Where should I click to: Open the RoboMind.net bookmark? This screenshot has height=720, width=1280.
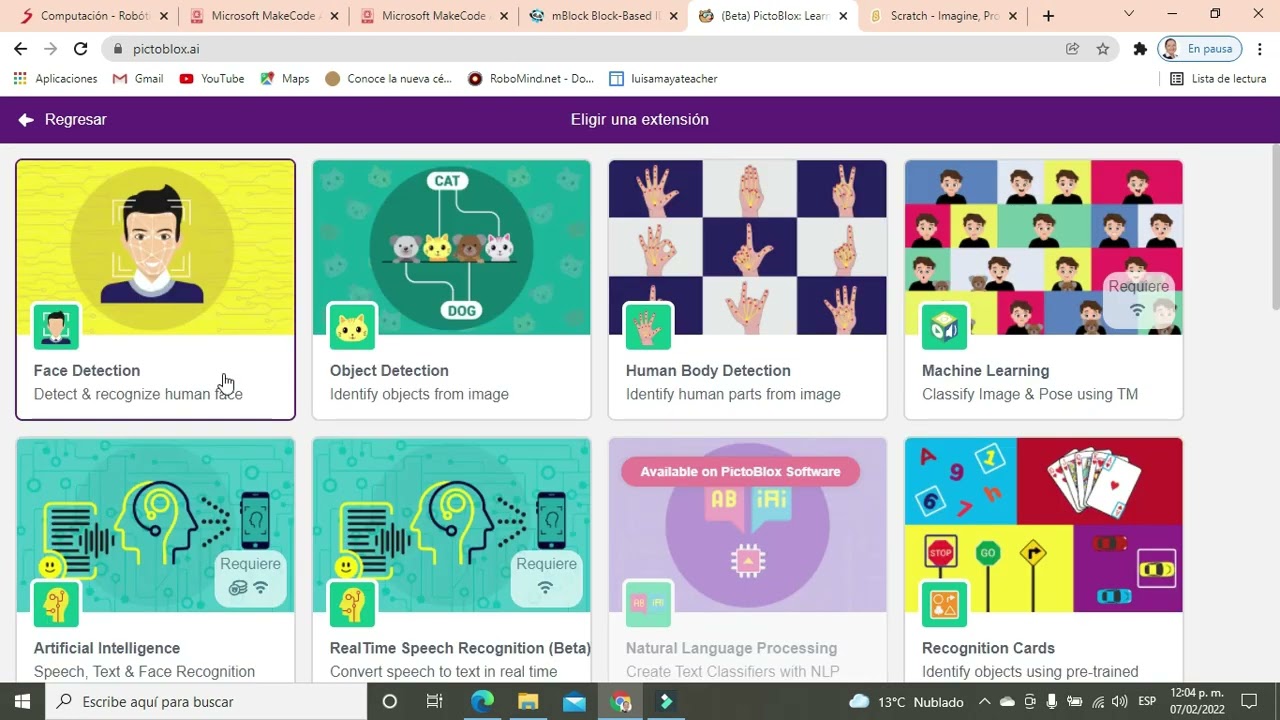531,79
